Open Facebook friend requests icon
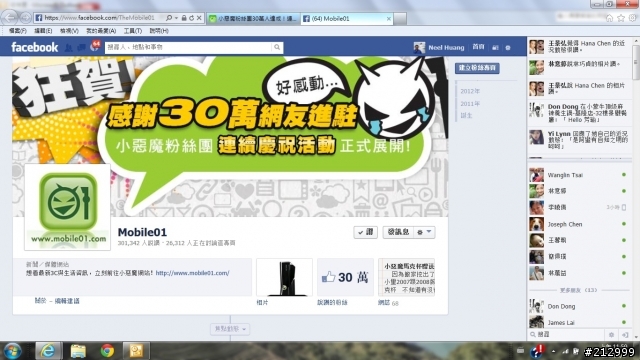This screenshot has height=360, width=640. click(x=69, y=48)
